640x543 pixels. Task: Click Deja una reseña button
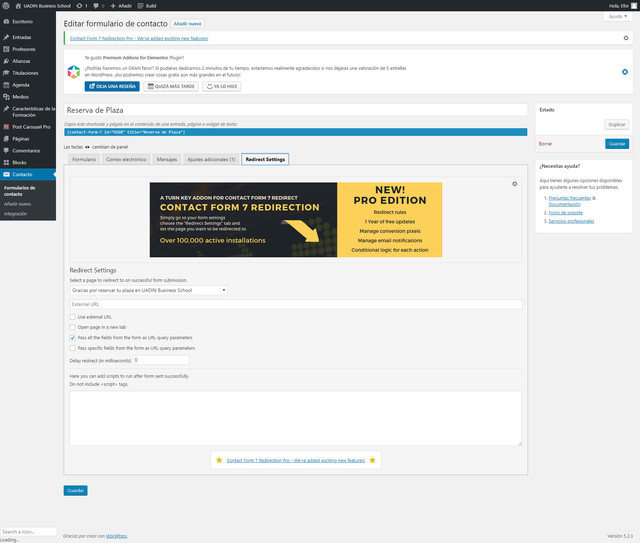(112, 86)
